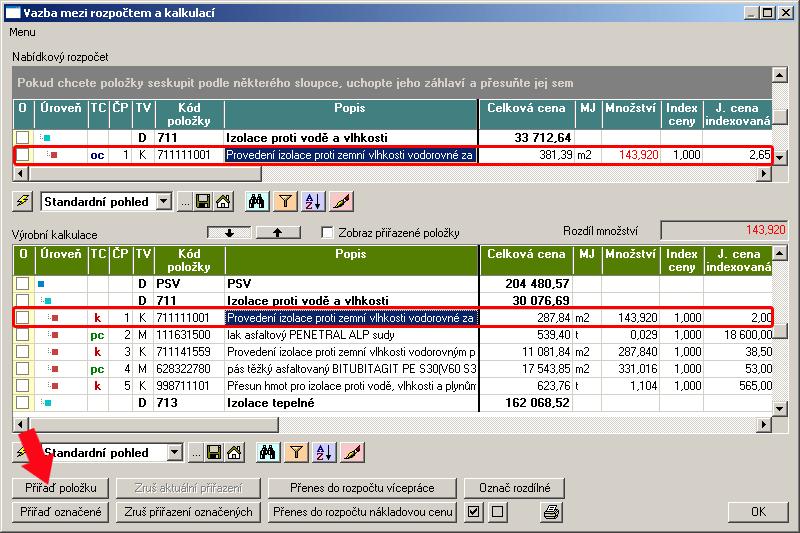Sort by upper Popis column header

[x=350, y=114]
